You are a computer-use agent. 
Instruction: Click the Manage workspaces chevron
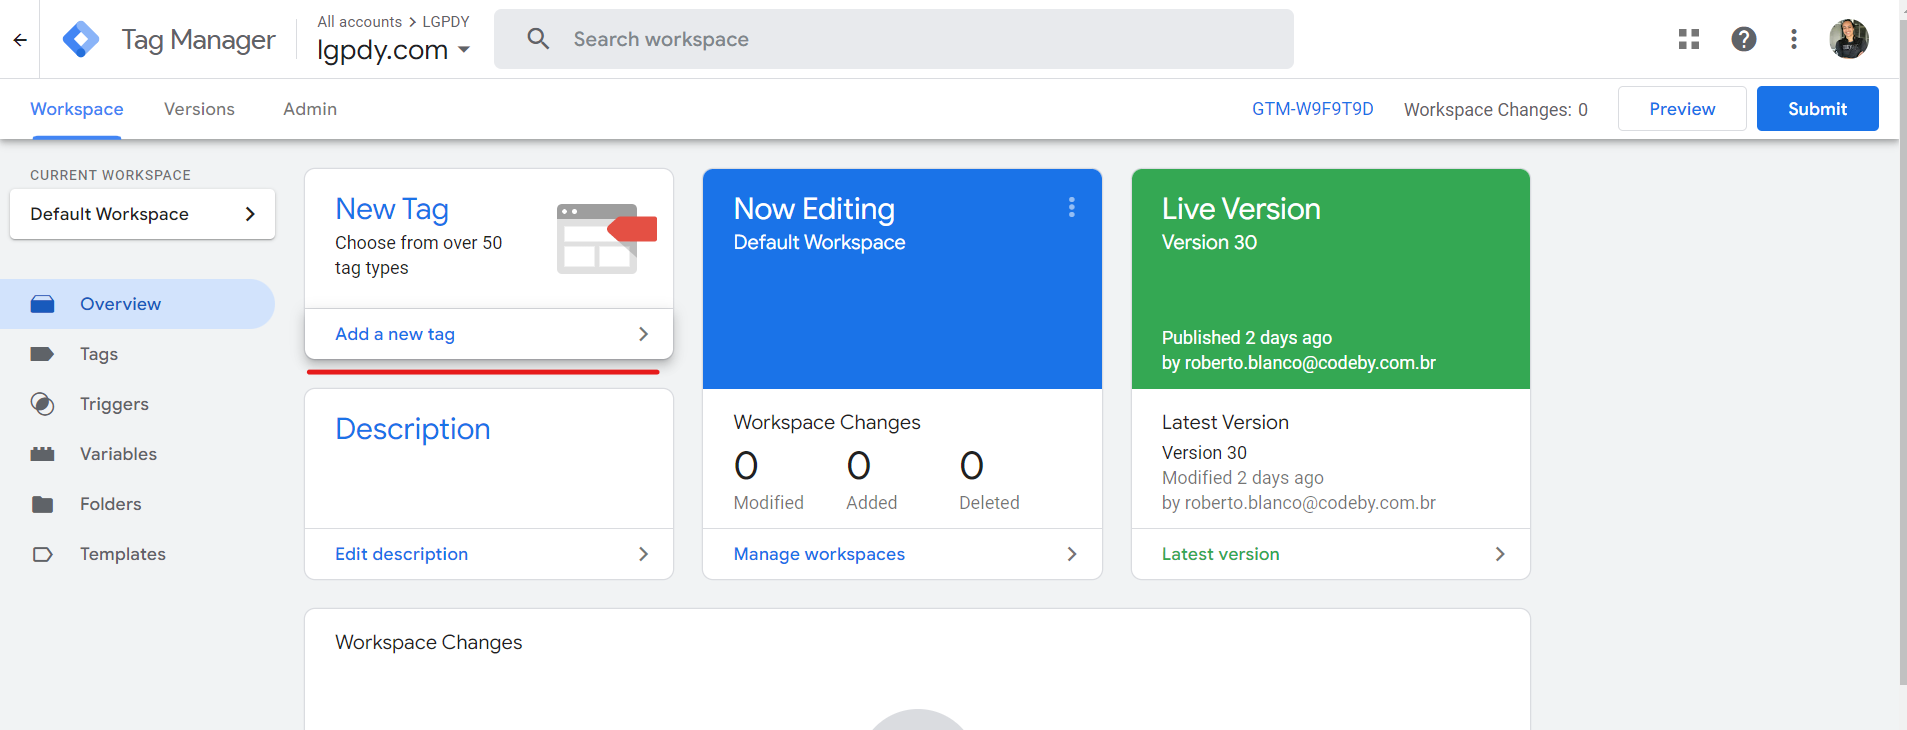(x=1072, y=554)
